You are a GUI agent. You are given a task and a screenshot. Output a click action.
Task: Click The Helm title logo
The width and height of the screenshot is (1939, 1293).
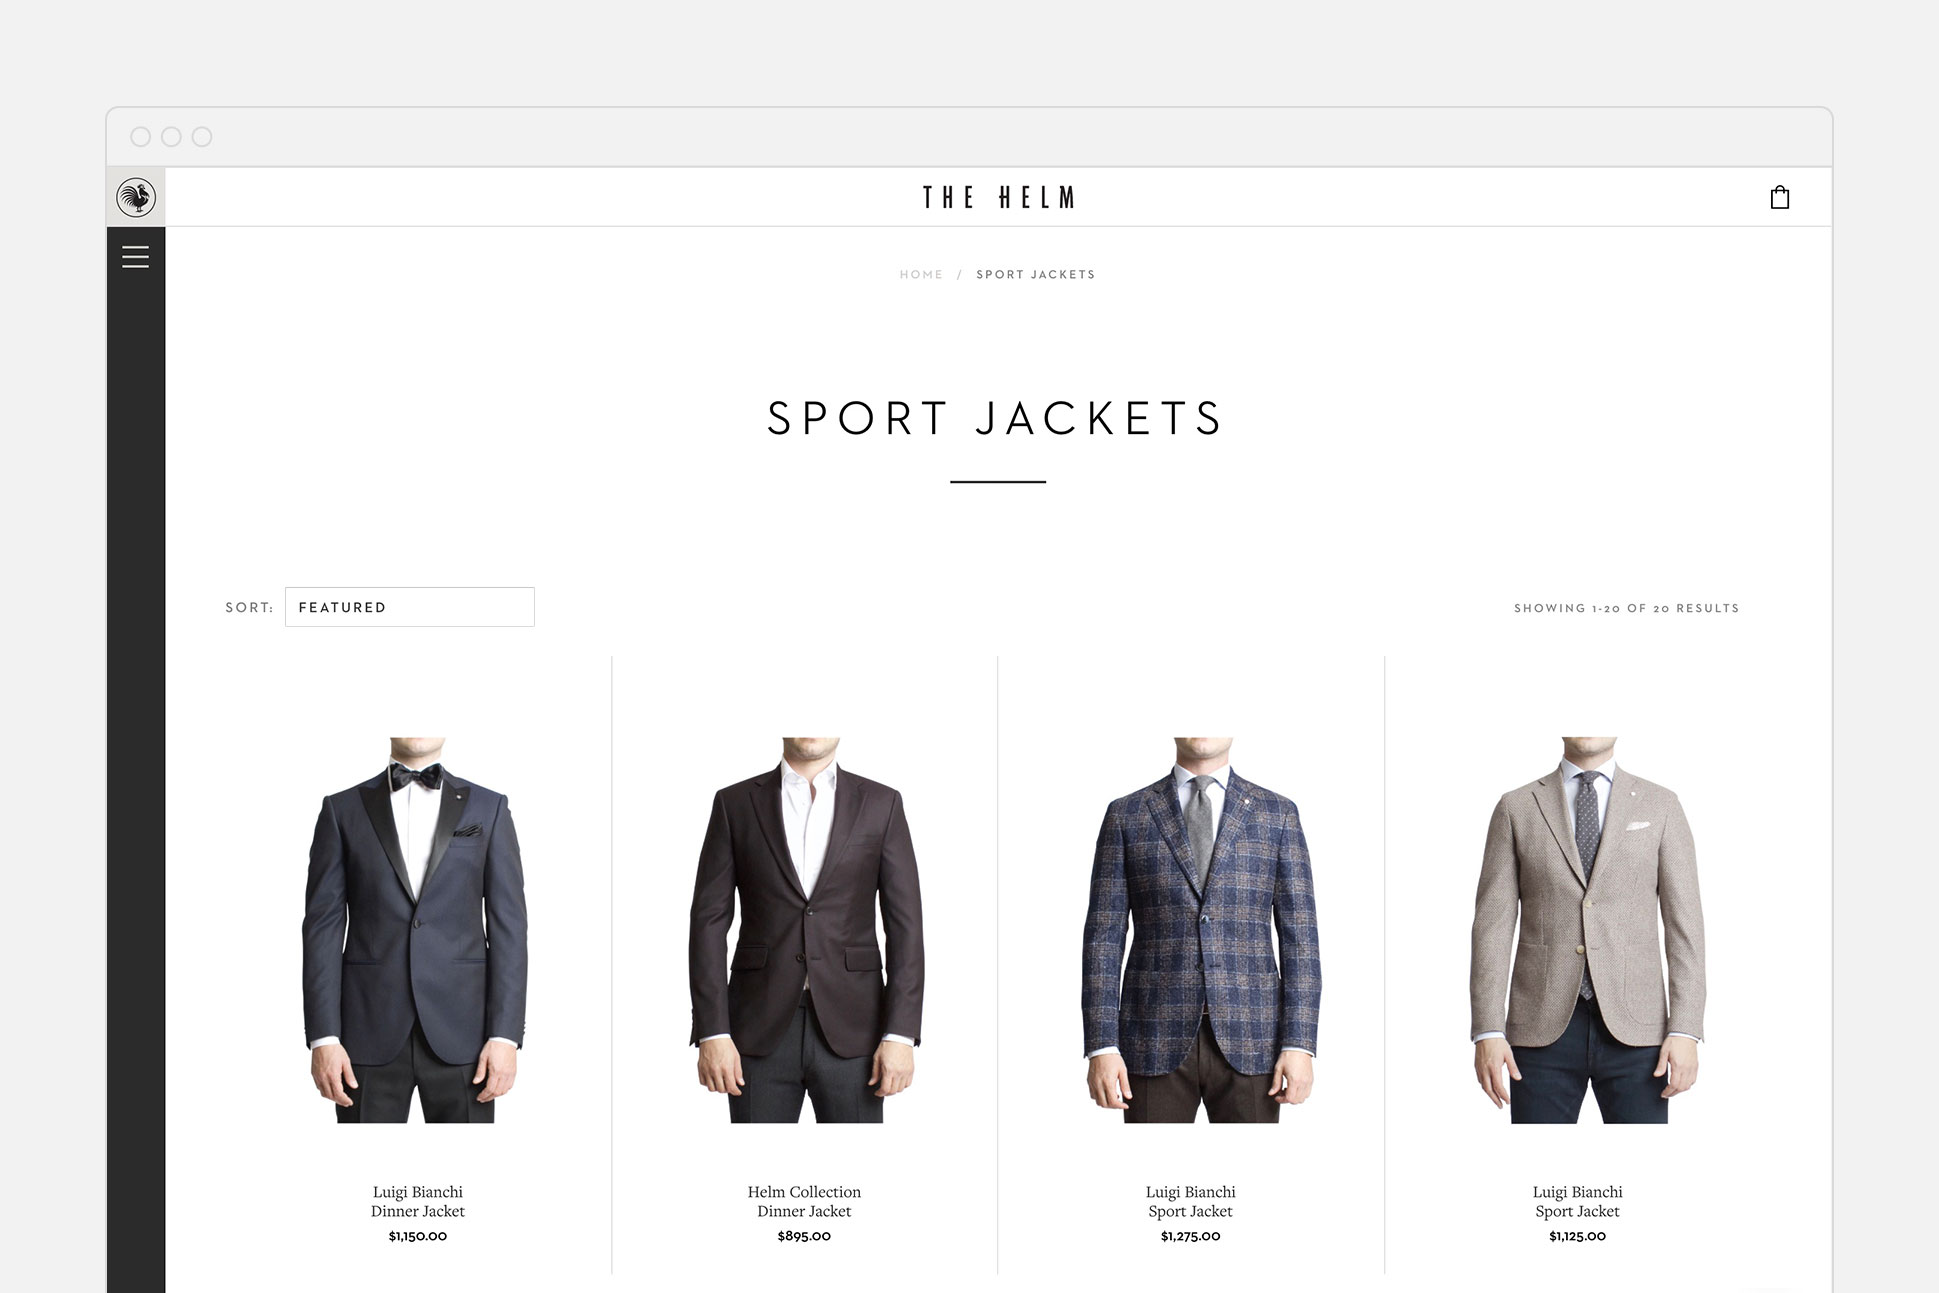coord(998,197)
